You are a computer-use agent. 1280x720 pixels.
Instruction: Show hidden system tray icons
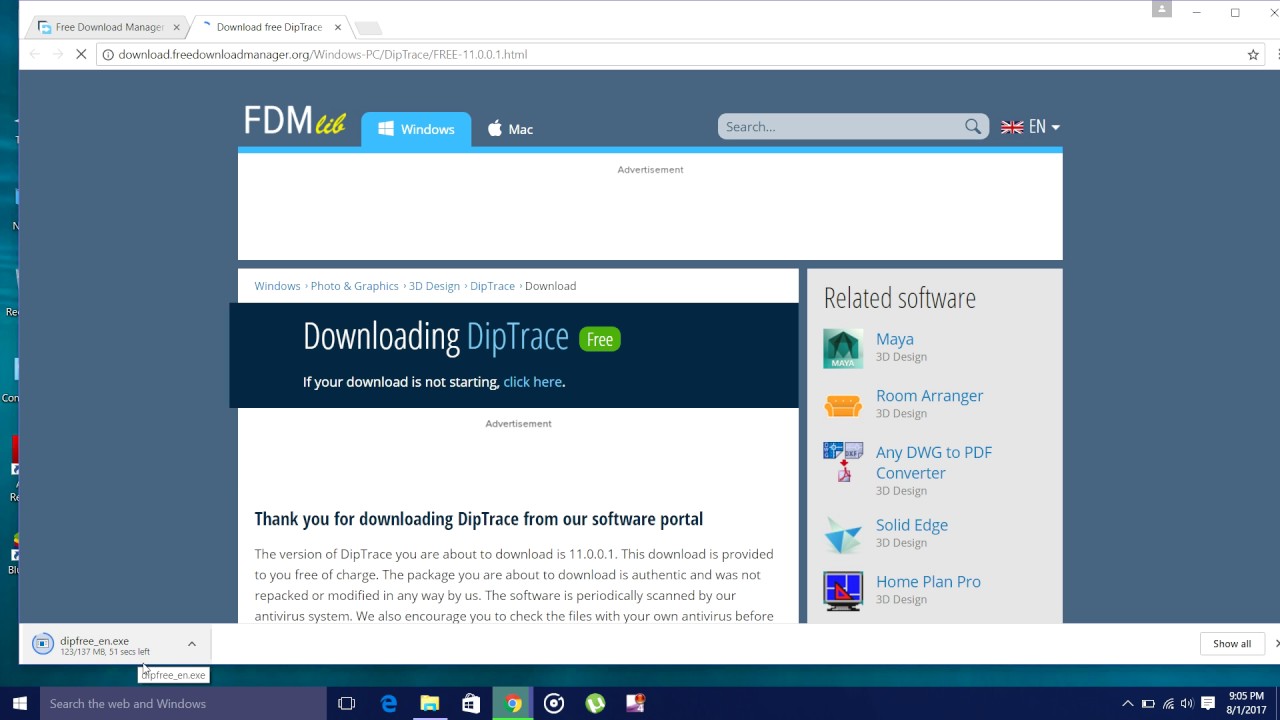pyautogui.click(x=1128, y=704)
